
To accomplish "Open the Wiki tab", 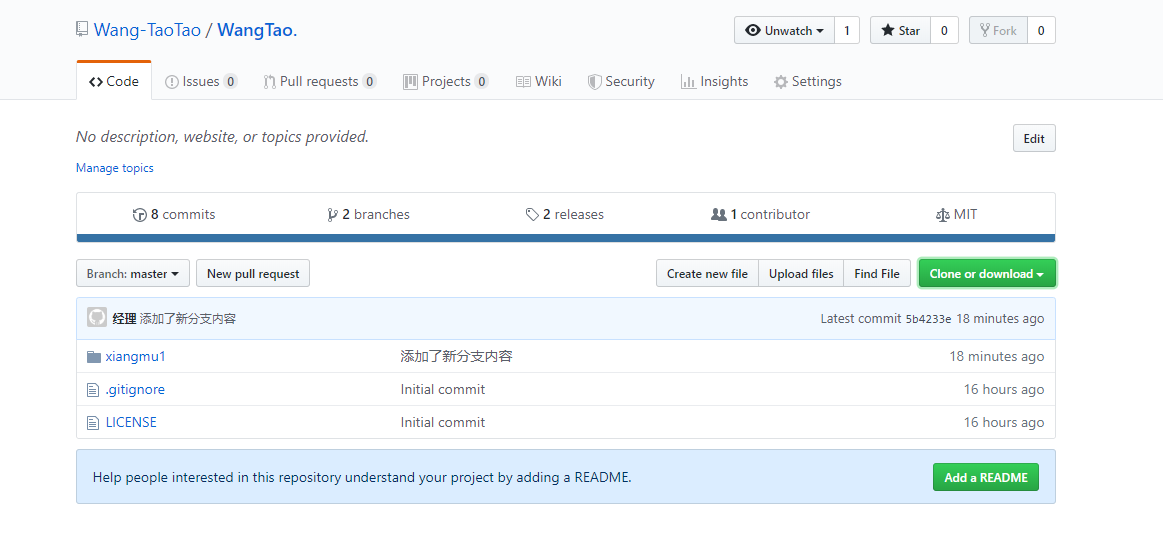I will pyautogui.click(x=539, y=82).
